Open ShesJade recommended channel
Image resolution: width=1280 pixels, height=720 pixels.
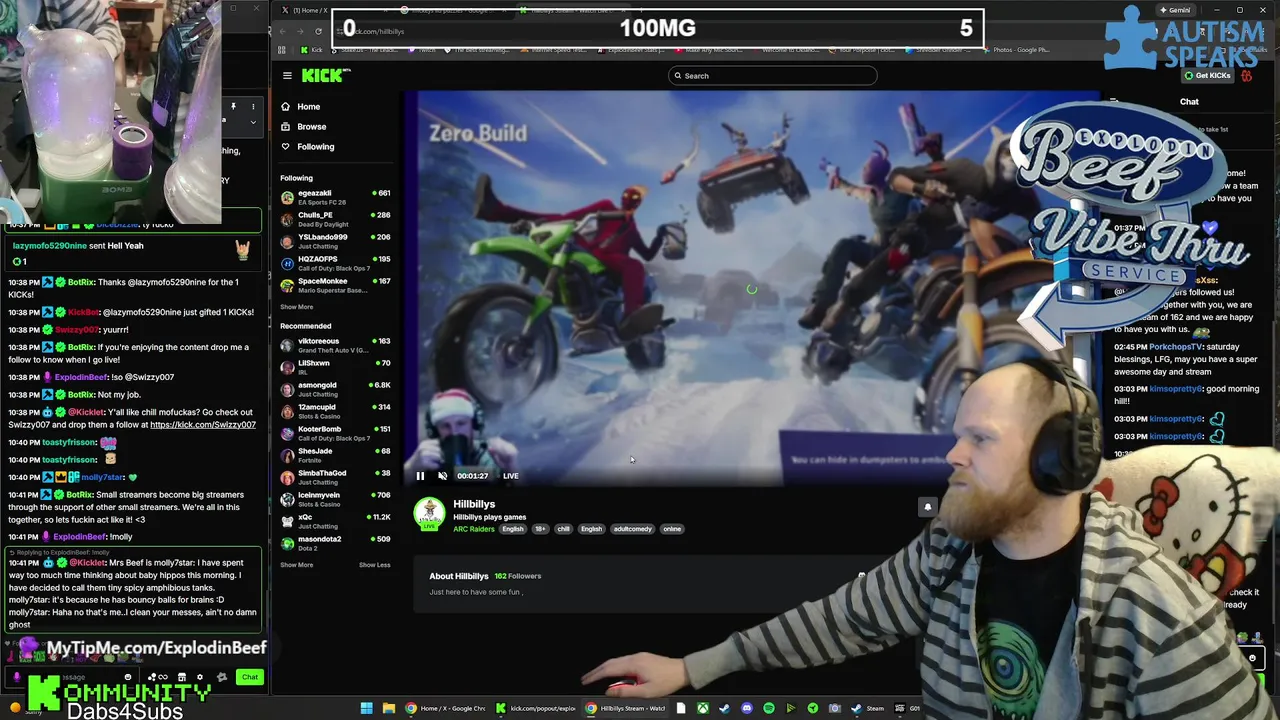click(x=335, y=455)
